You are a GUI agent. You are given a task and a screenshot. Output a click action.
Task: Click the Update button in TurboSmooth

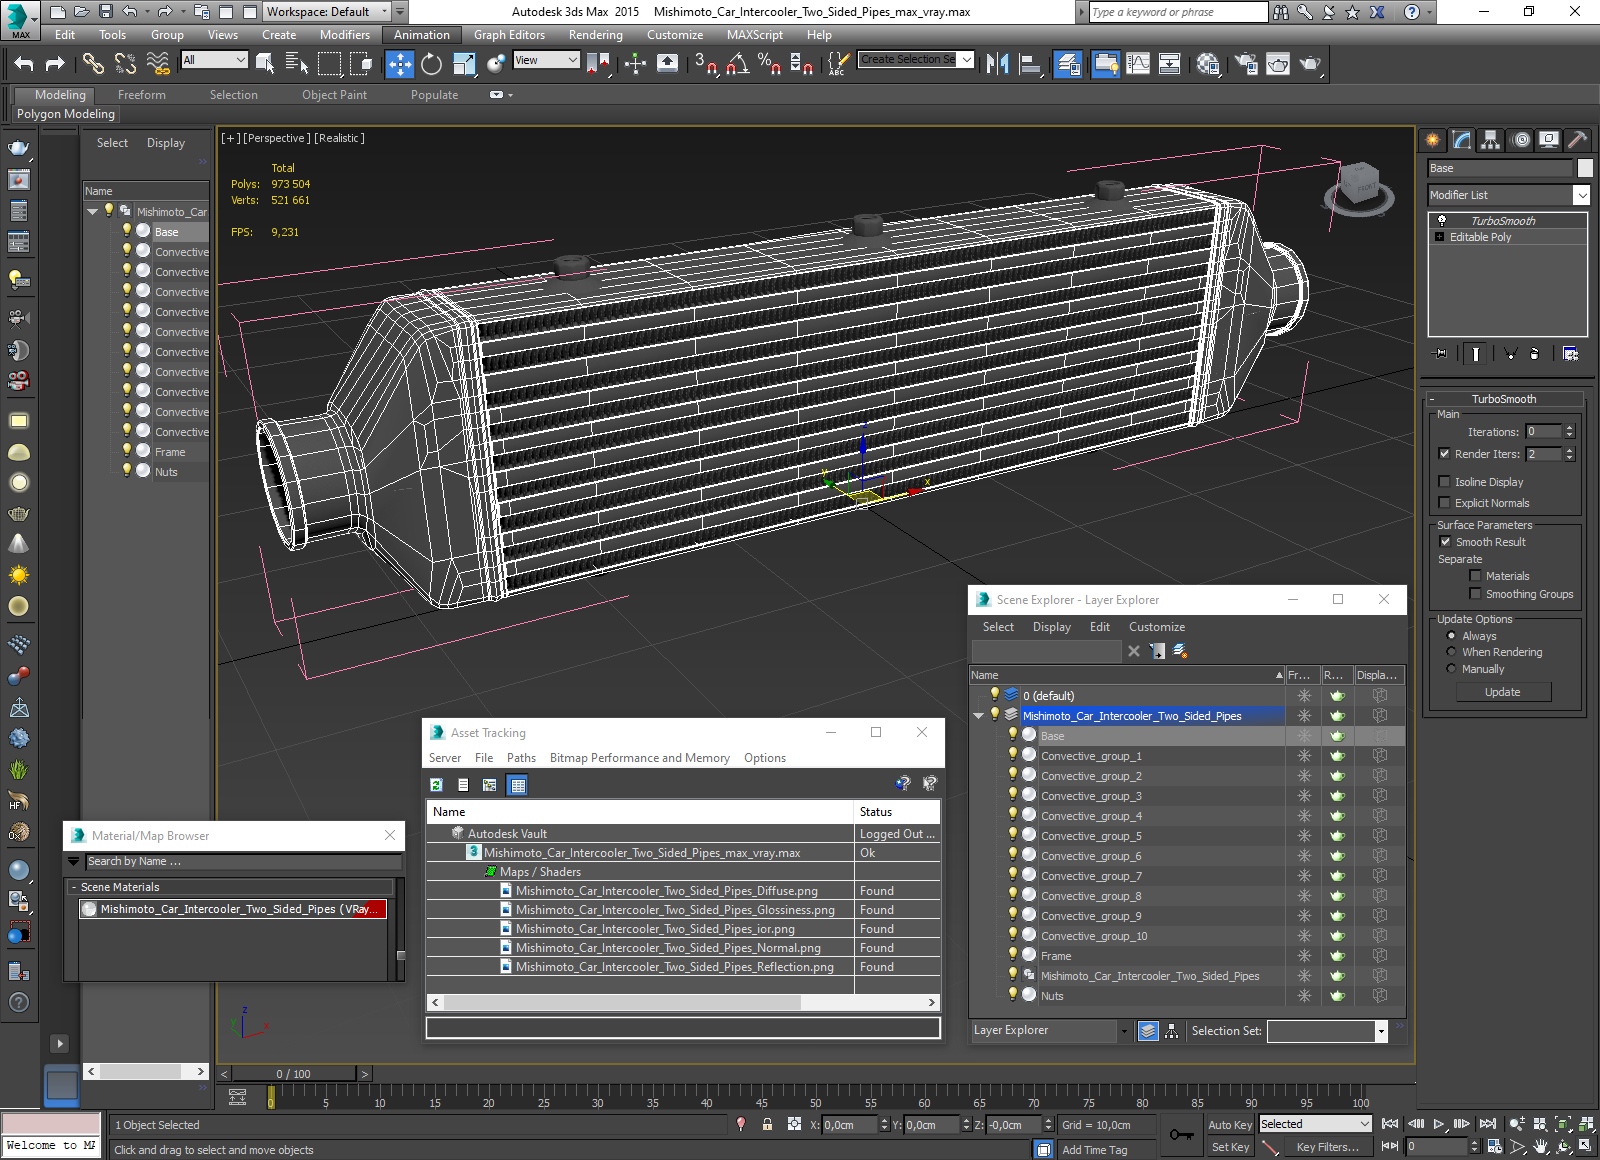pyautogui.click(x=1502, y=692)
